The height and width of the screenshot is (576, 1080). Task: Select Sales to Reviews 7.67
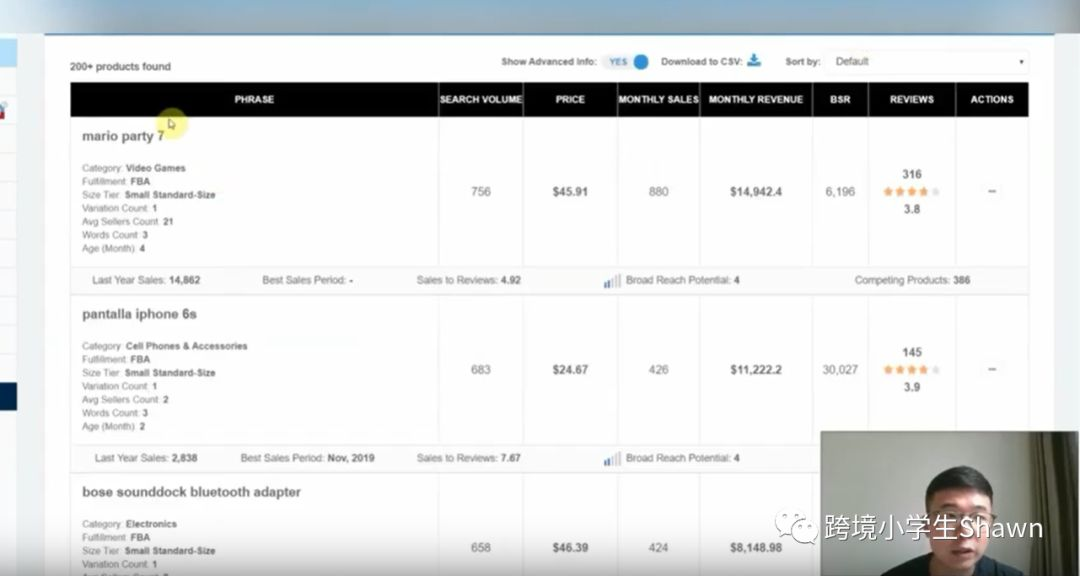468,458
